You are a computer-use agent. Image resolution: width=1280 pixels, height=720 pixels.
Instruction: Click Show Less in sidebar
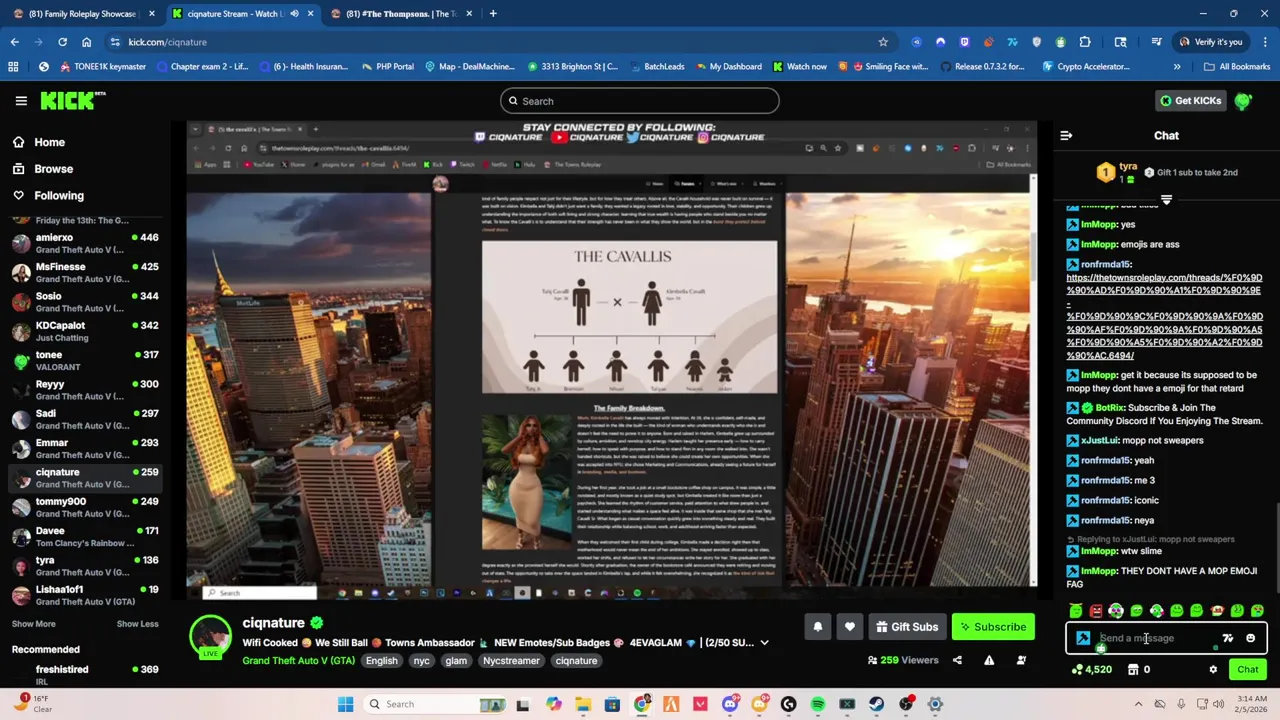point(137,624)
